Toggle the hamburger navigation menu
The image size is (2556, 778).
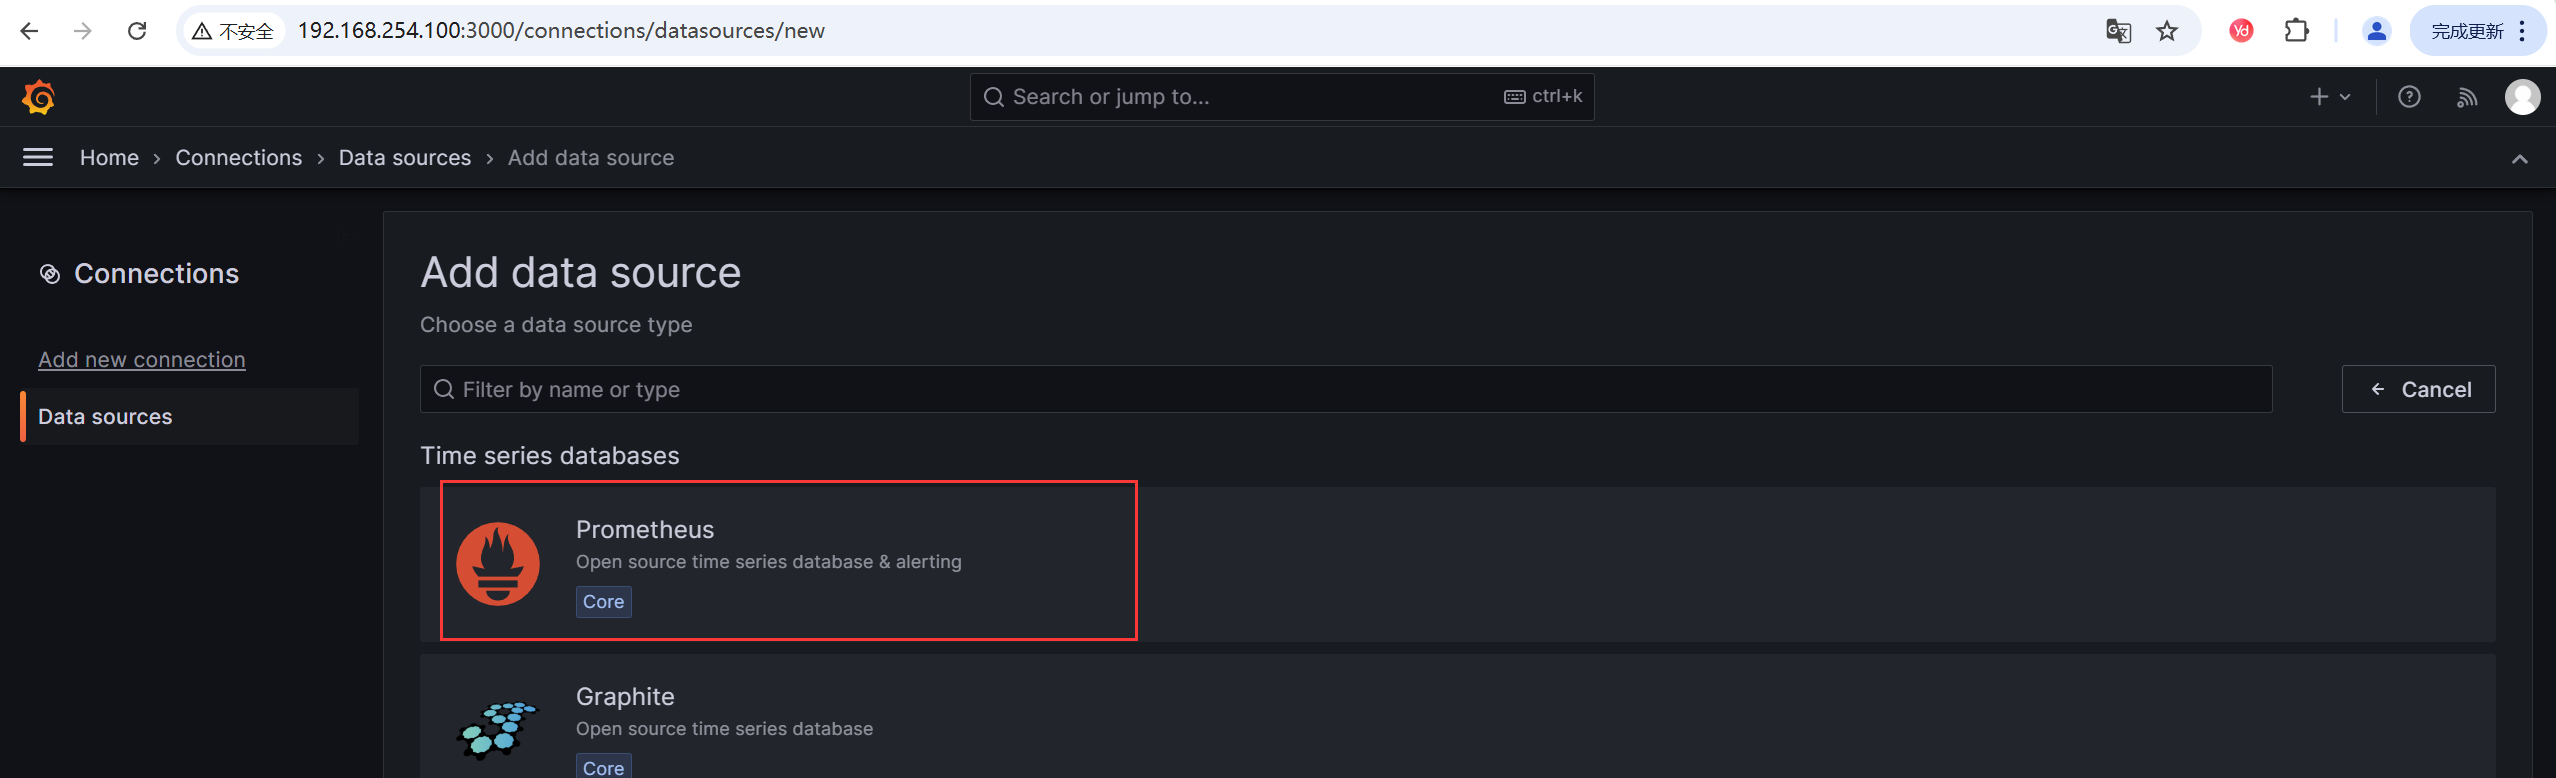pyautogui.click(x=38, y=157)
